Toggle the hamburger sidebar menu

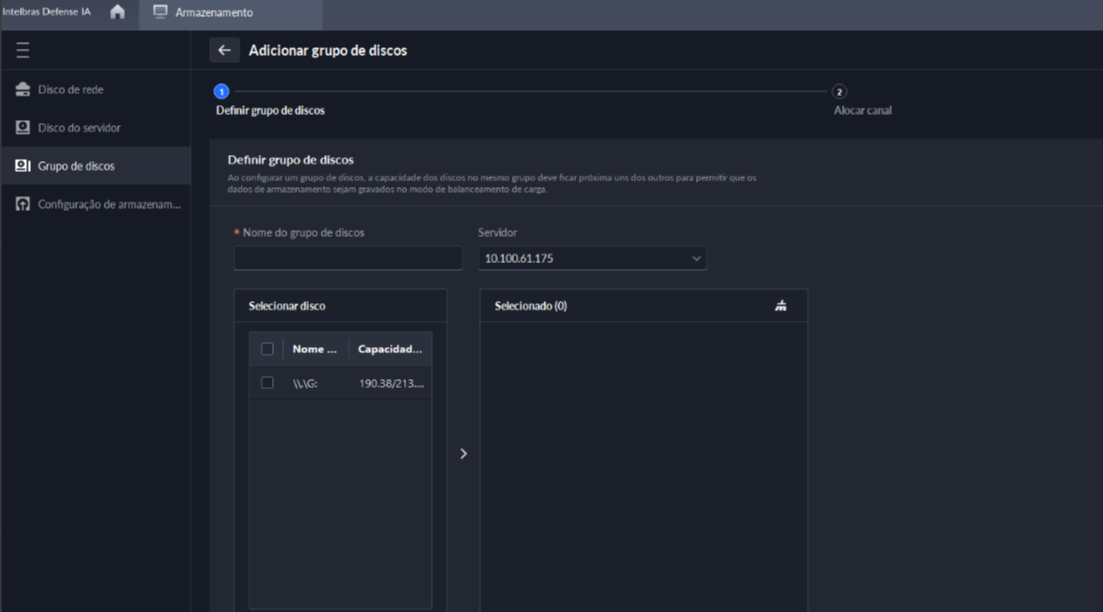click(x=23, y=50)
